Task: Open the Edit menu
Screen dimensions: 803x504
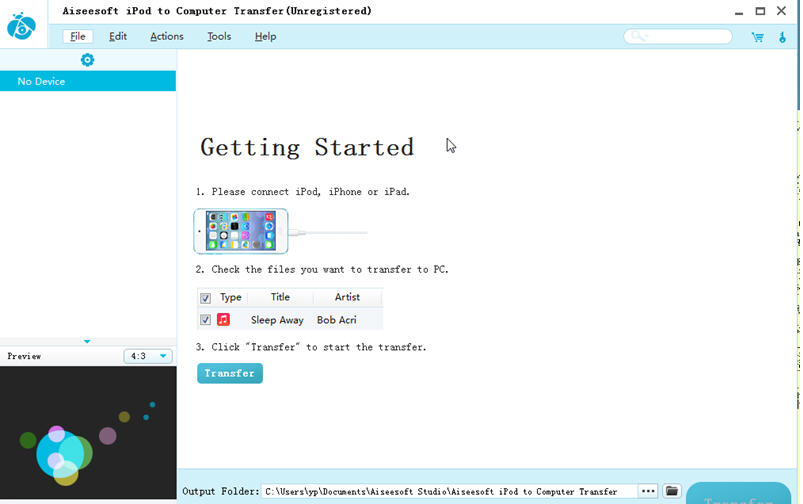Action: pyautogui.click(x=118, y=36)
